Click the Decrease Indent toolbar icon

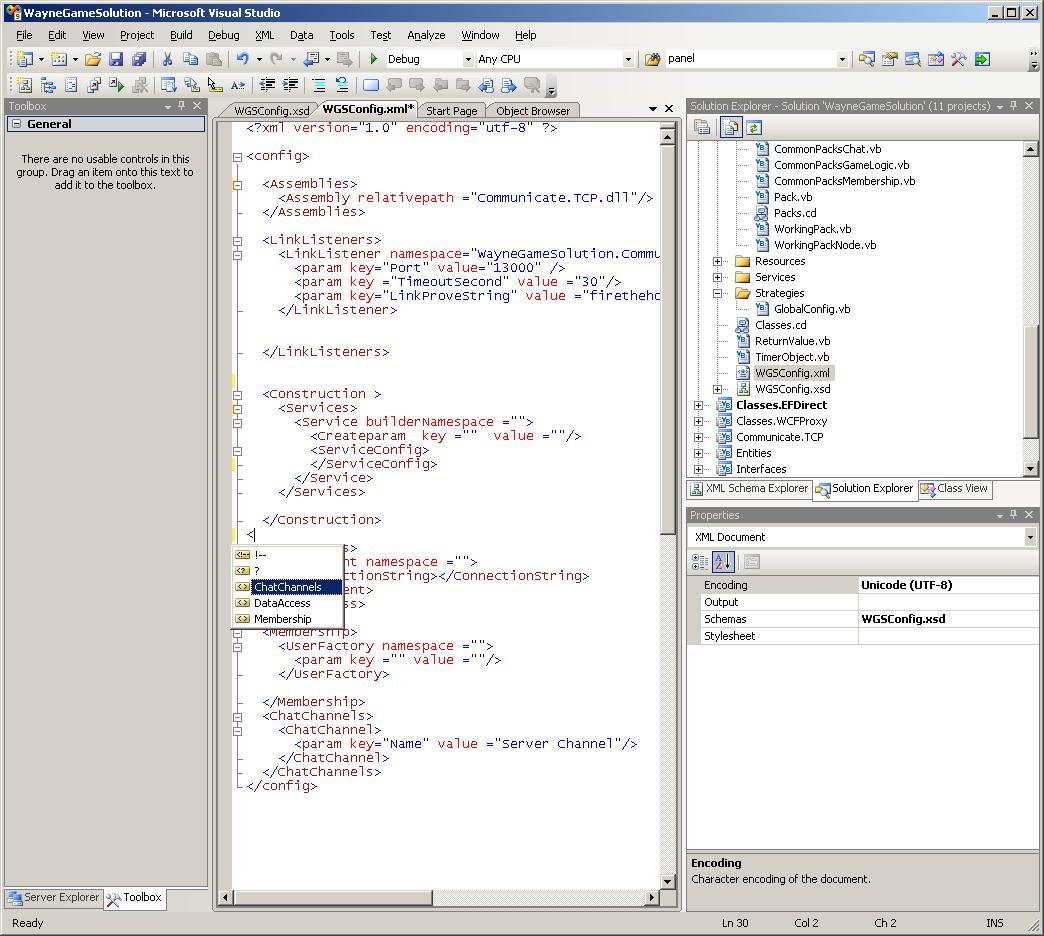[267, 85]
